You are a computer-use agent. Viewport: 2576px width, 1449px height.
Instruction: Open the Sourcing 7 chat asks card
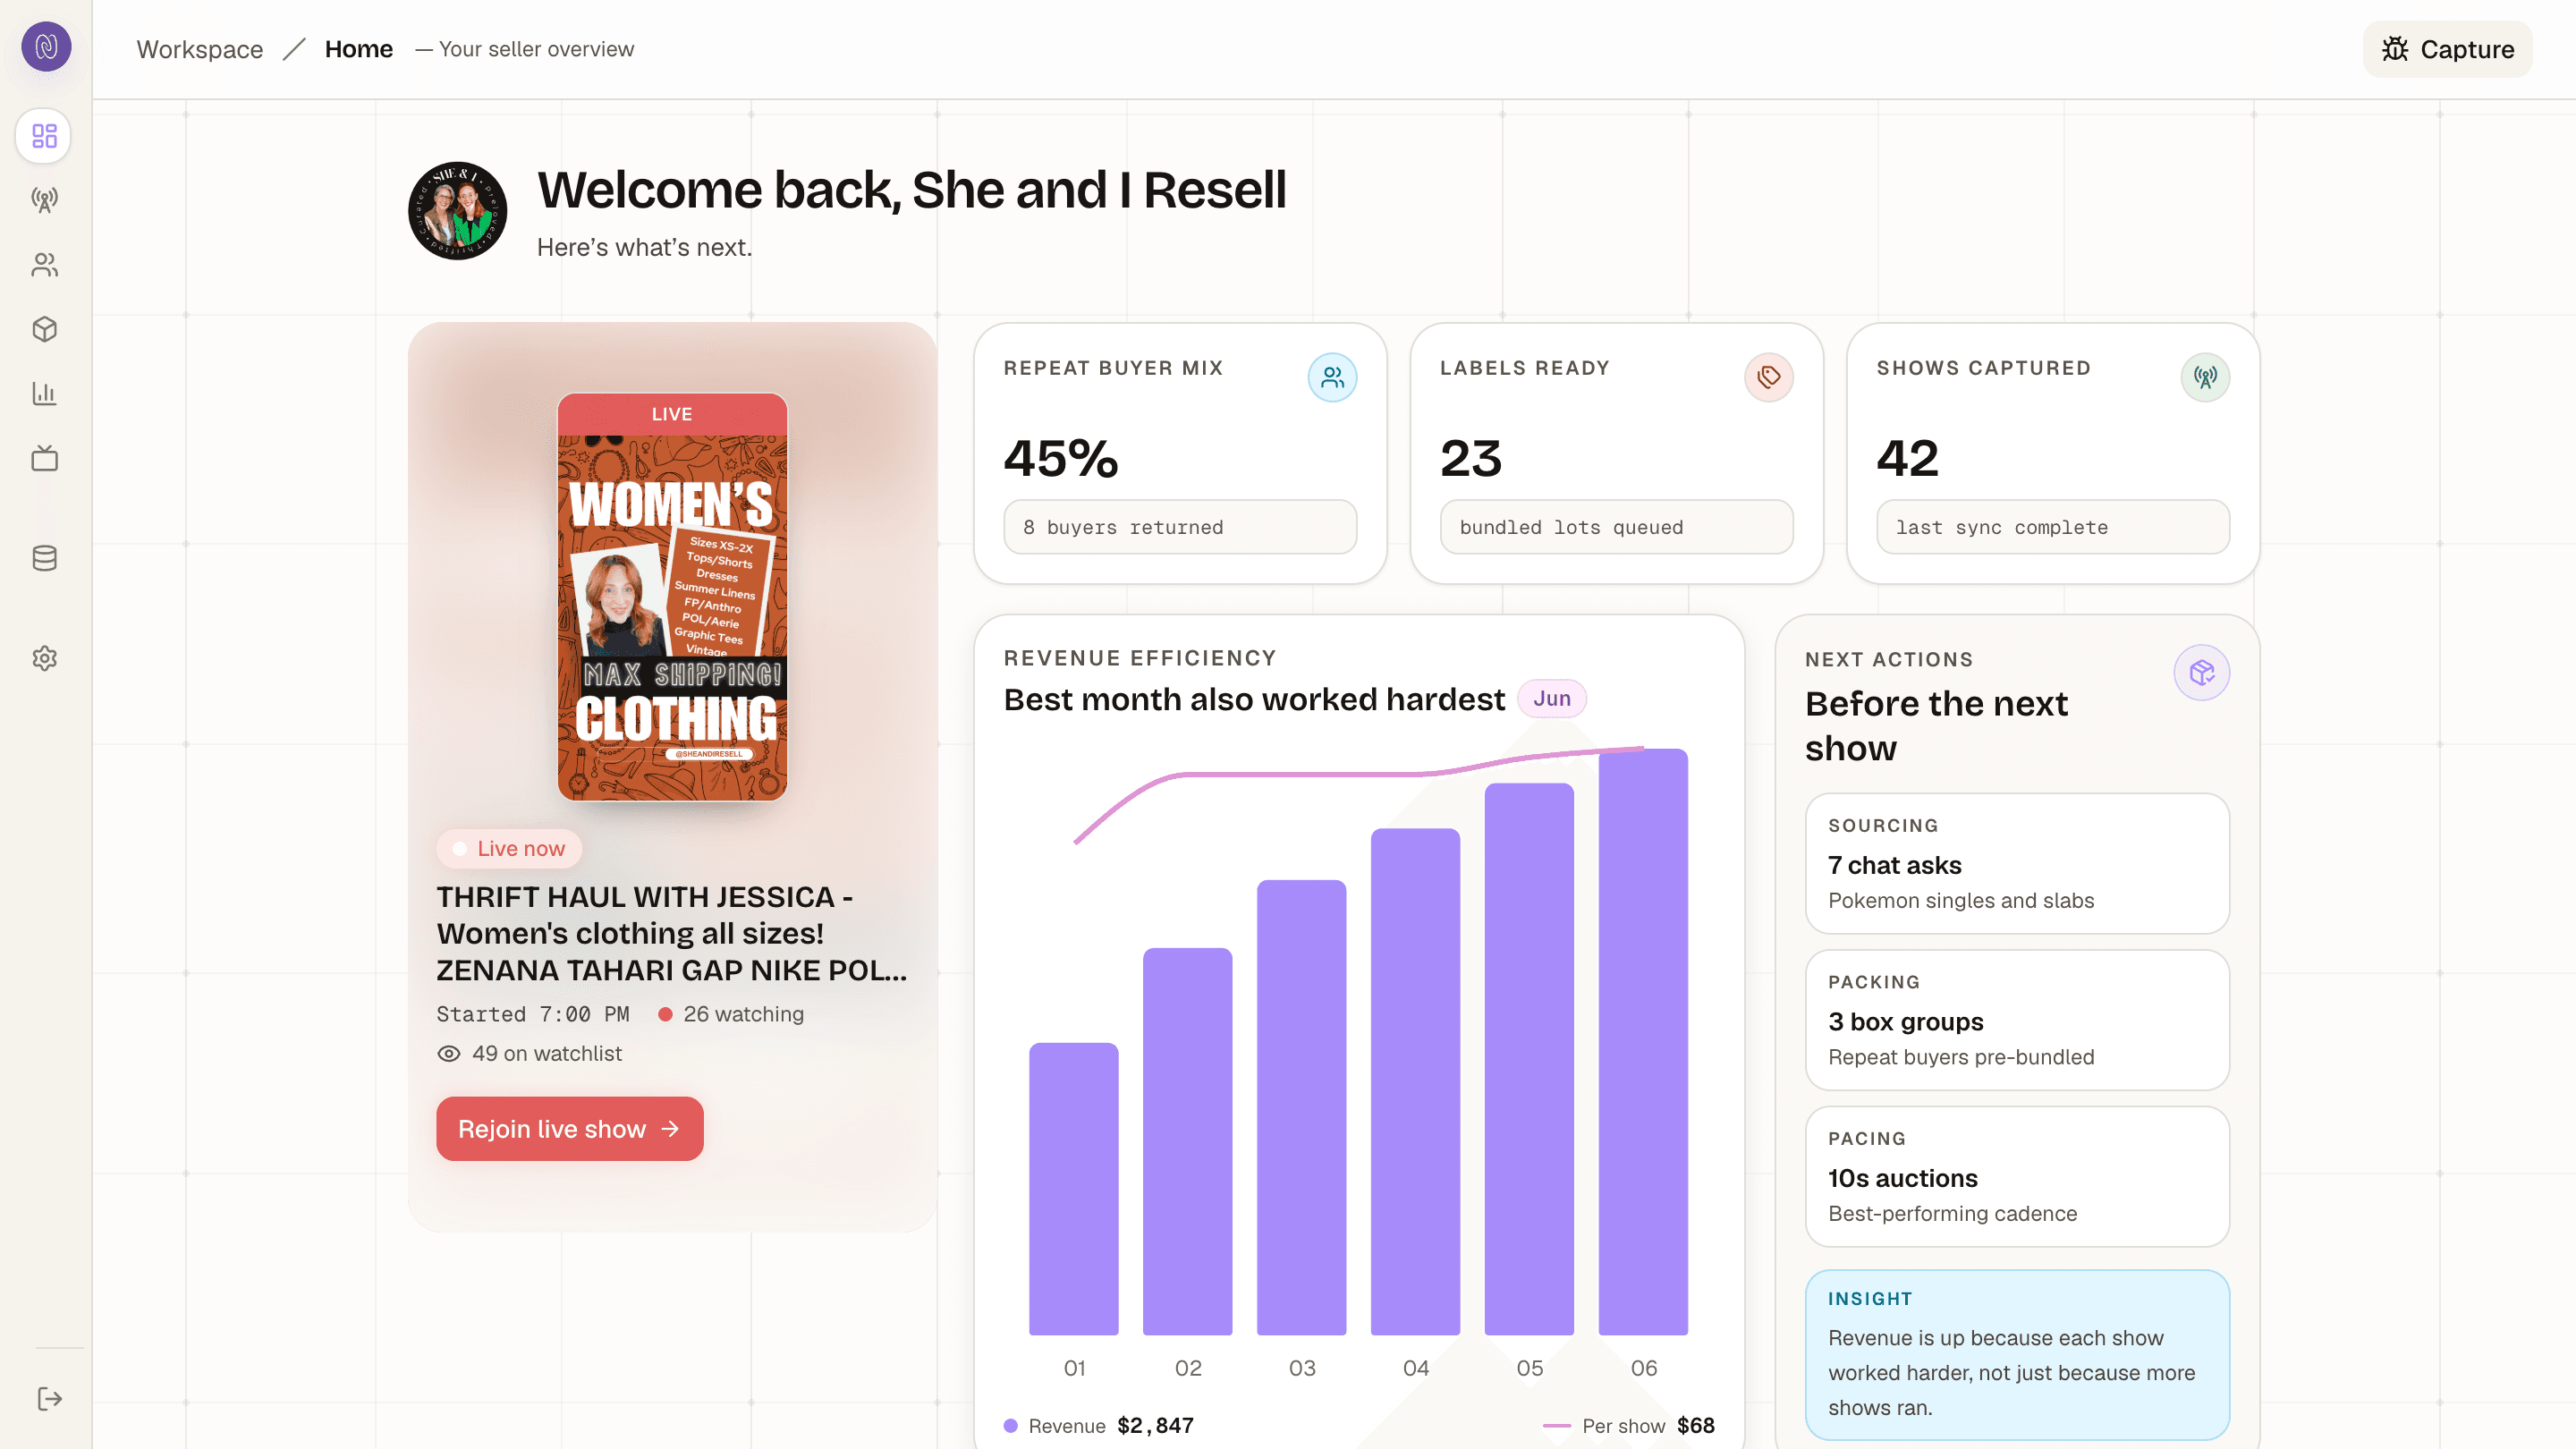(x=2018, y=863)
